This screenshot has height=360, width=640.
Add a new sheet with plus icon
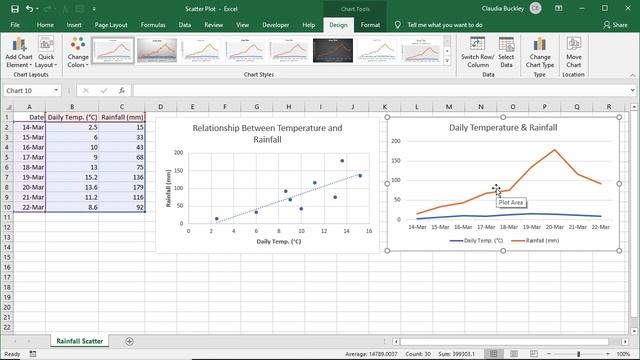tap(129, 341)
